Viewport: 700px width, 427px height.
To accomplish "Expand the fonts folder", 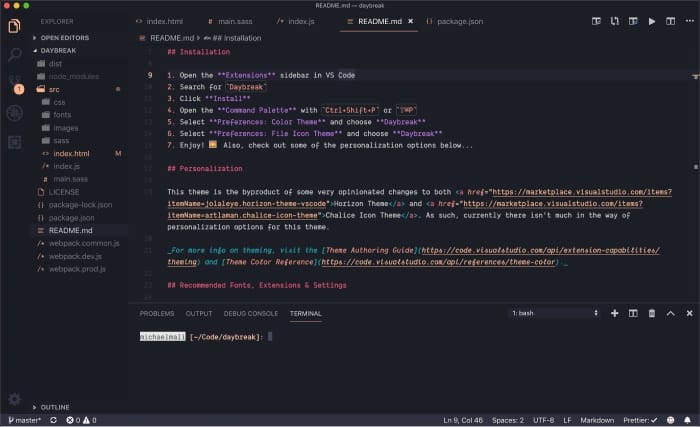I will click(x=57, y=115).
